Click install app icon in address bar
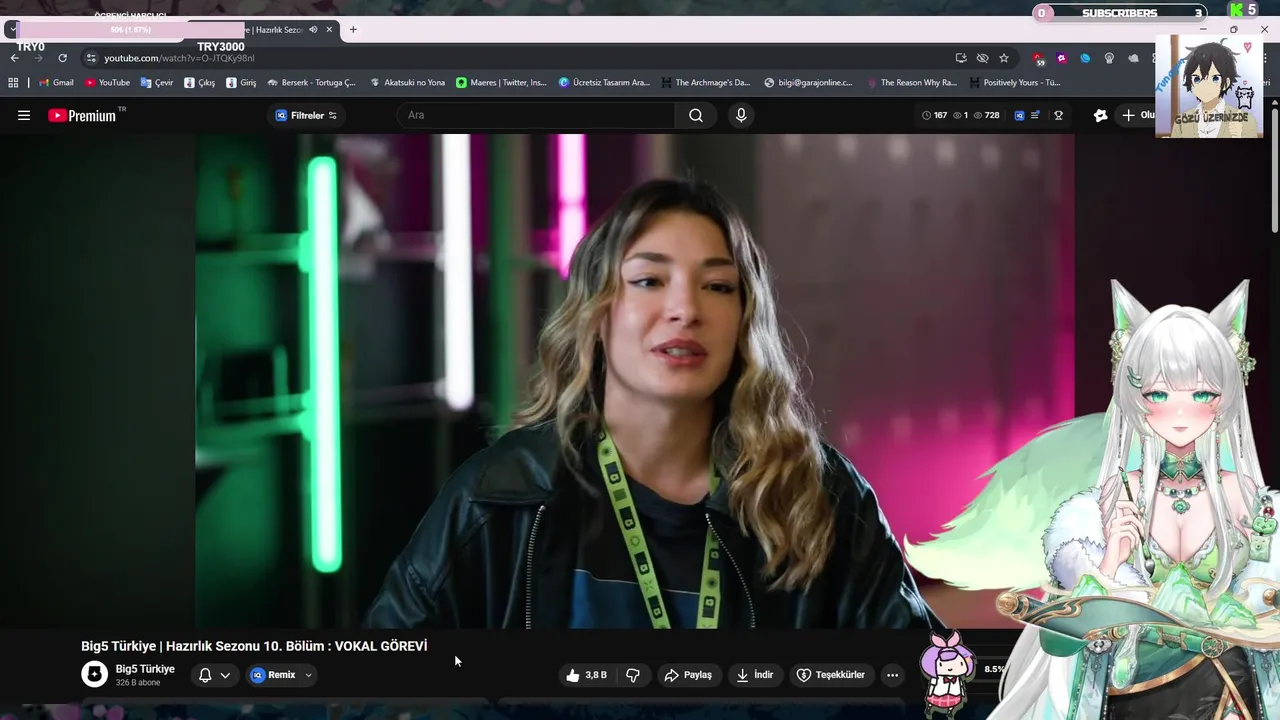The height and width of the screenshot is (720, 1280). pyautogui.click(x=961, y=58)
